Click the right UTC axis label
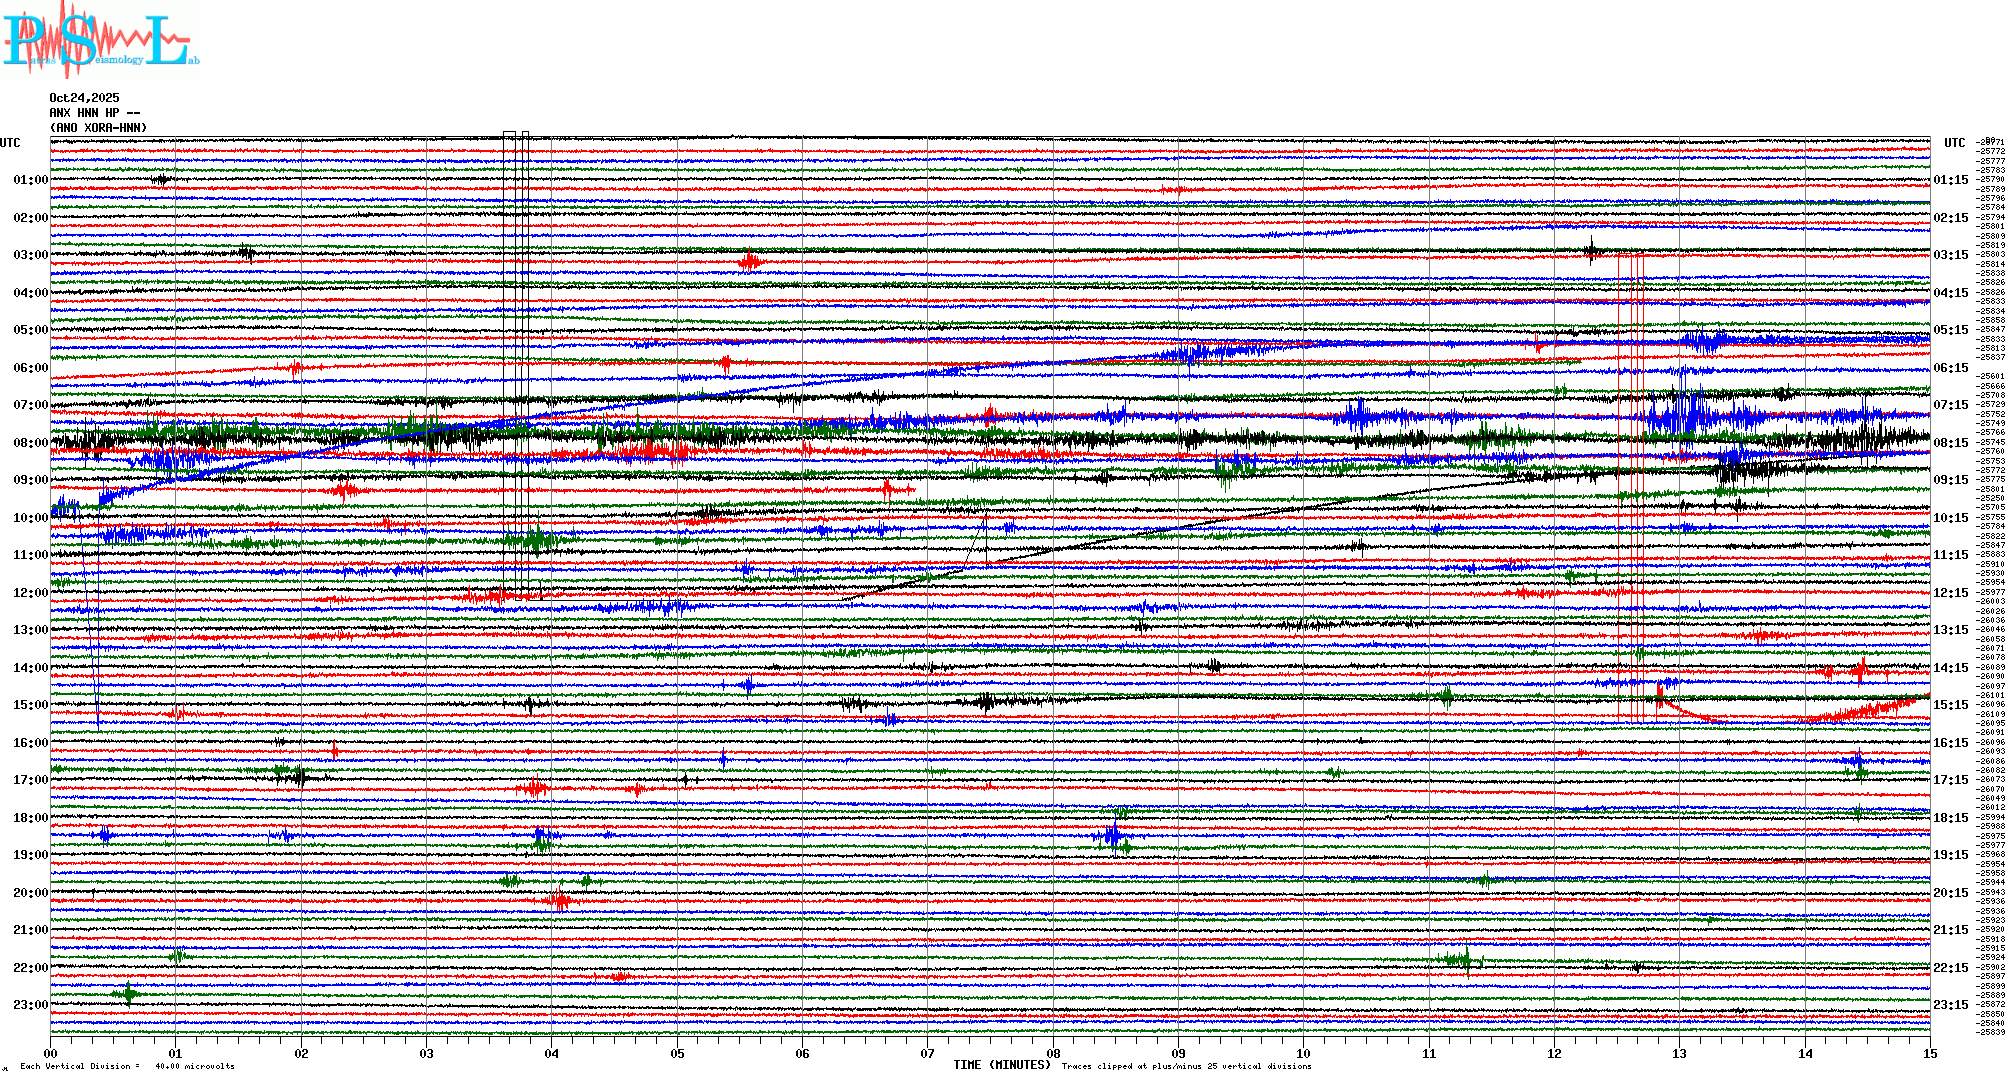The width and height of the screenshot is (2010, 1080). [1954, 143]
